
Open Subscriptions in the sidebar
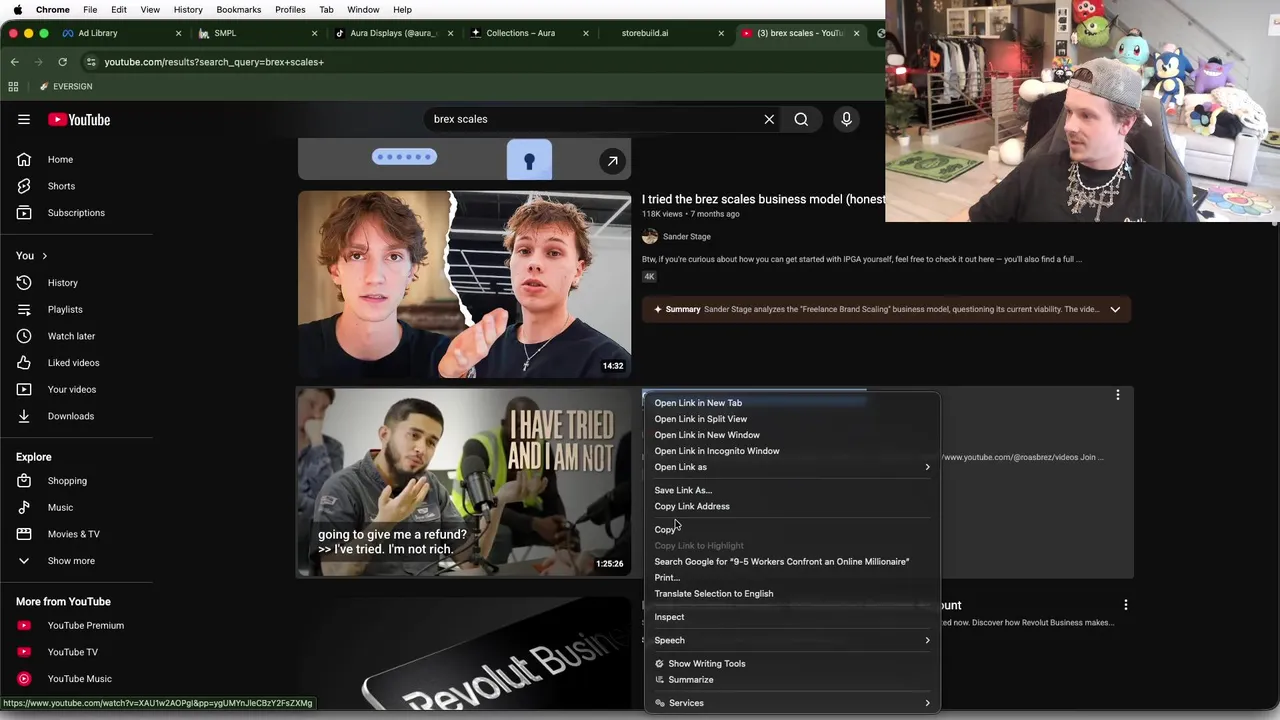click(76, 213)
